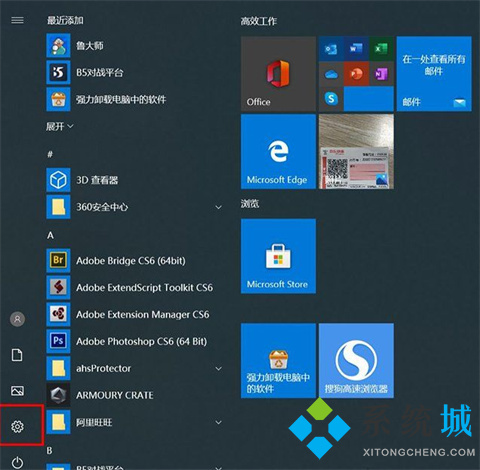Launch the 鲁大师 app icon
The image size is (480, 470).
click(x=58, y=46)
